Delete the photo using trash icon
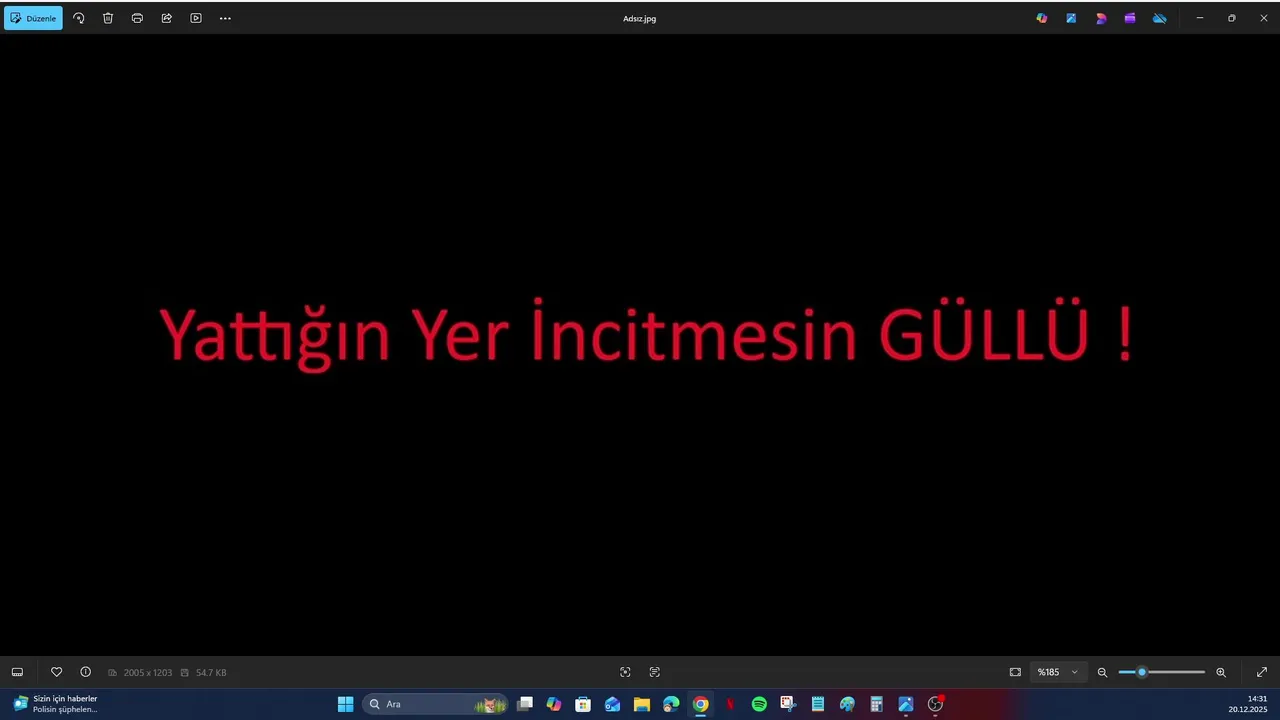The width and height of the screenshot is (1280, 720). [108, 18]
